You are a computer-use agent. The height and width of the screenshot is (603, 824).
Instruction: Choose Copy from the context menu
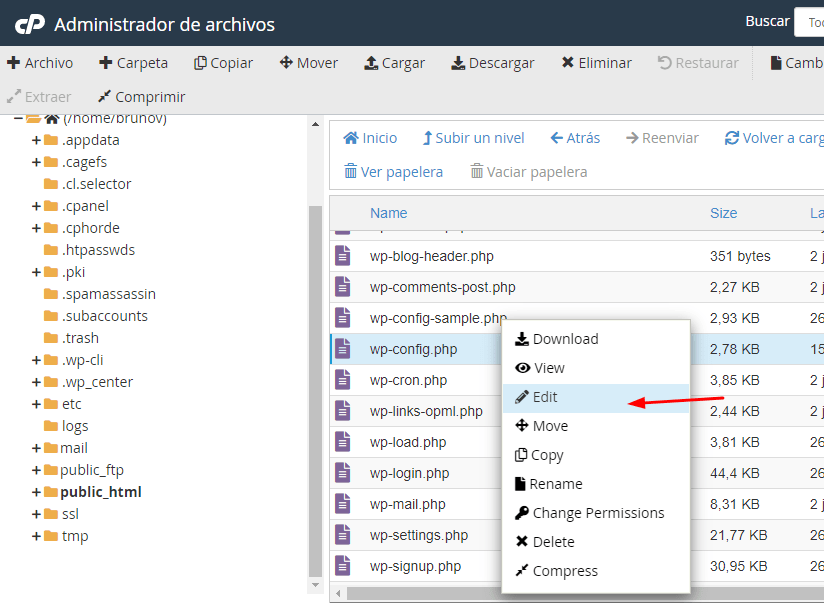pos(595,455)
